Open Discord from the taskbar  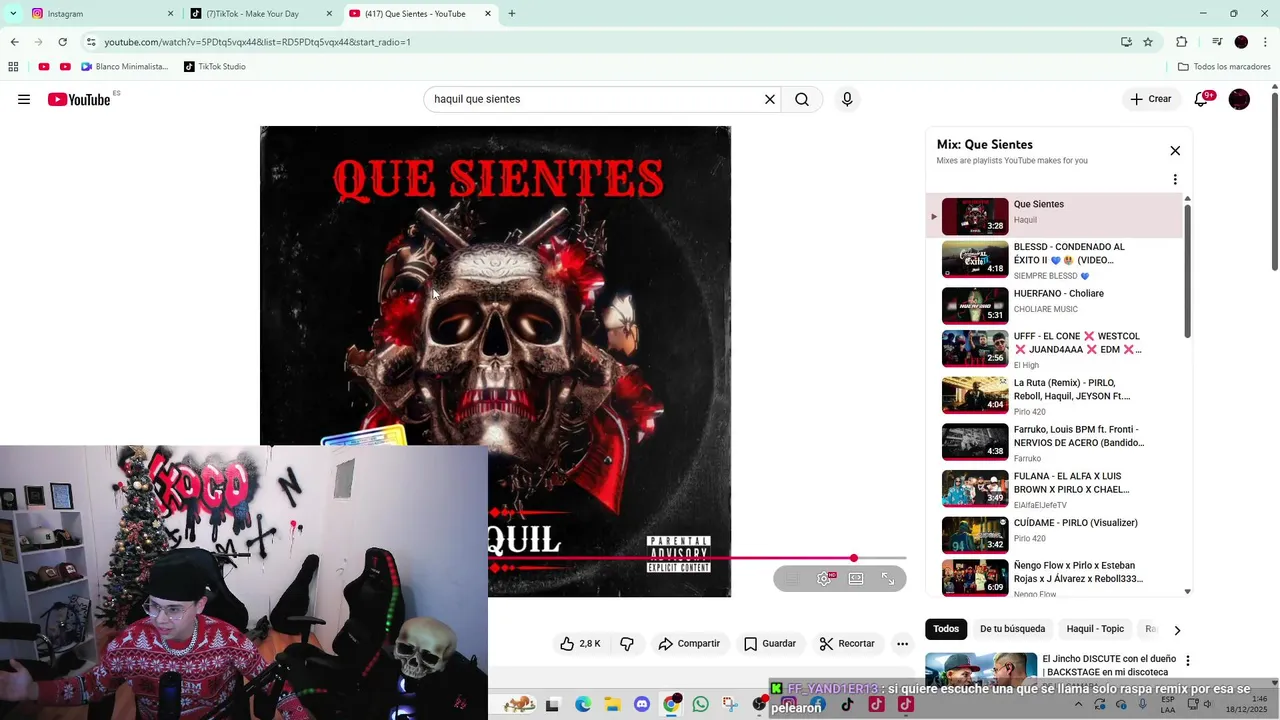point(642,704)
